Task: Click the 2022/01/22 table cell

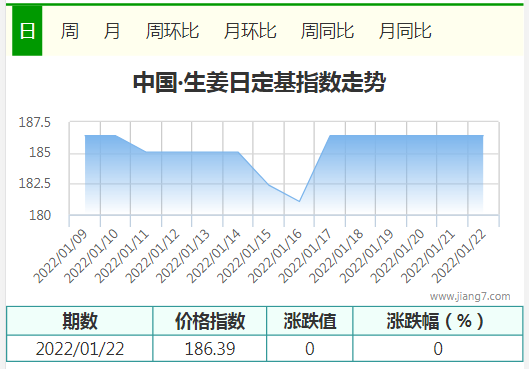Action: (80, 348)
